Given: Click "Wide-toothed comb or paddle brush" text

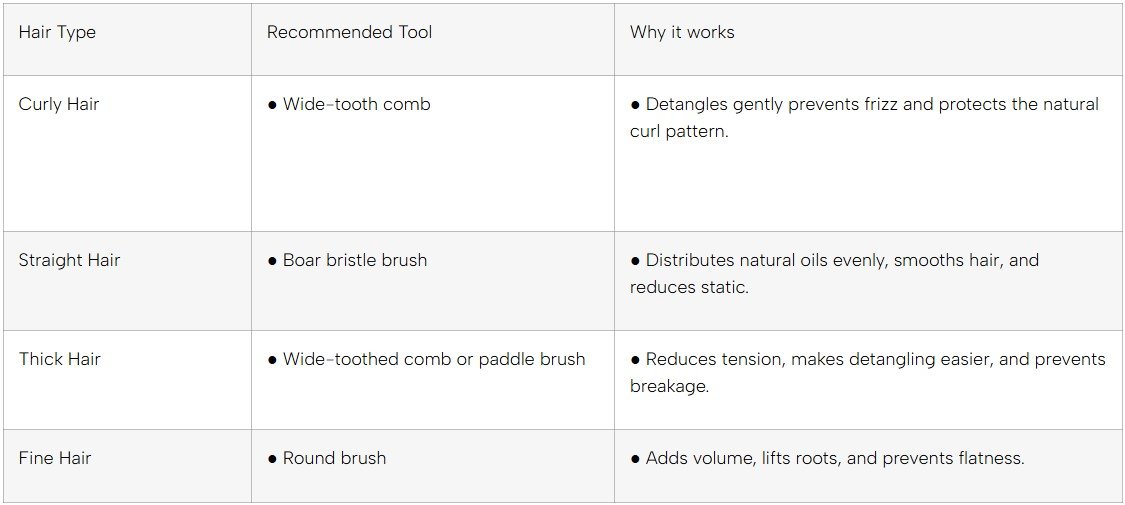Looking at the screenshot, I should 434,359.
